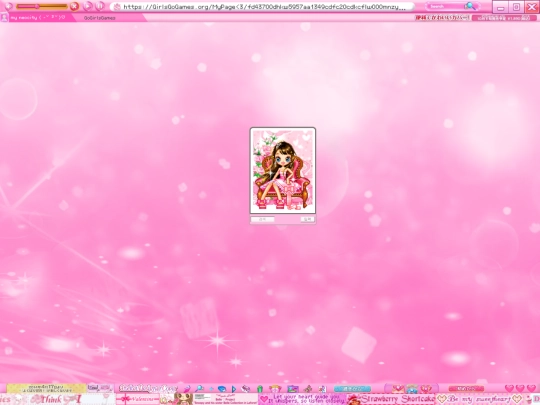Screen dimensions: 540x405
Task: Click the blue middle icon in heart group
Action: (x=412, y=389)
